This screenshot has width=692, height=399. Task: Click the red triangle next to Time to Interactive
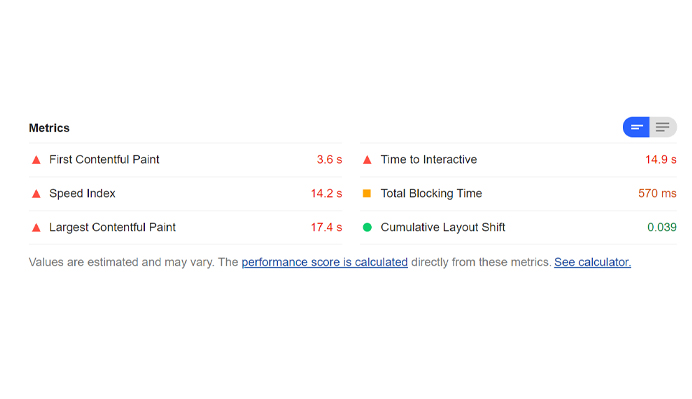(x=367, y=160)
